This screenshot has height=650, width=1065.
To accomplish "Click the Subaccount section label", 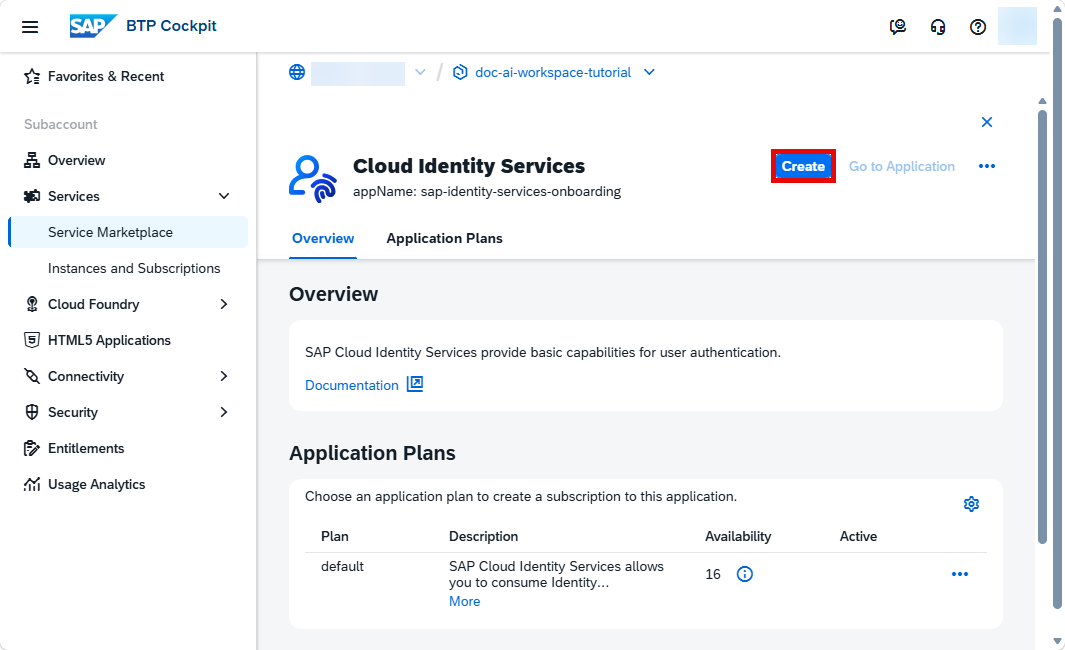I will coord(61,124).
